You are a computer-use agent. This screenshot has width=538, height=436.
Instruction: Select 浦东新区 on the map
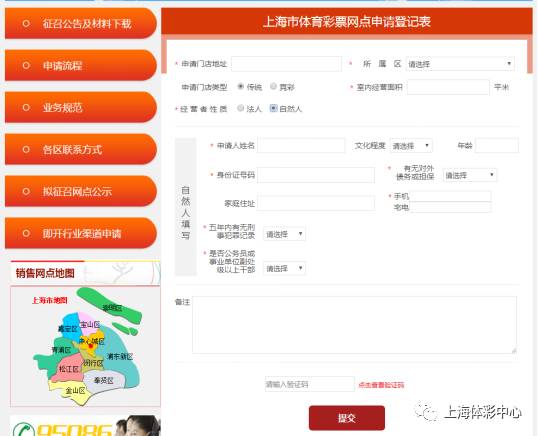coord(119,356)
